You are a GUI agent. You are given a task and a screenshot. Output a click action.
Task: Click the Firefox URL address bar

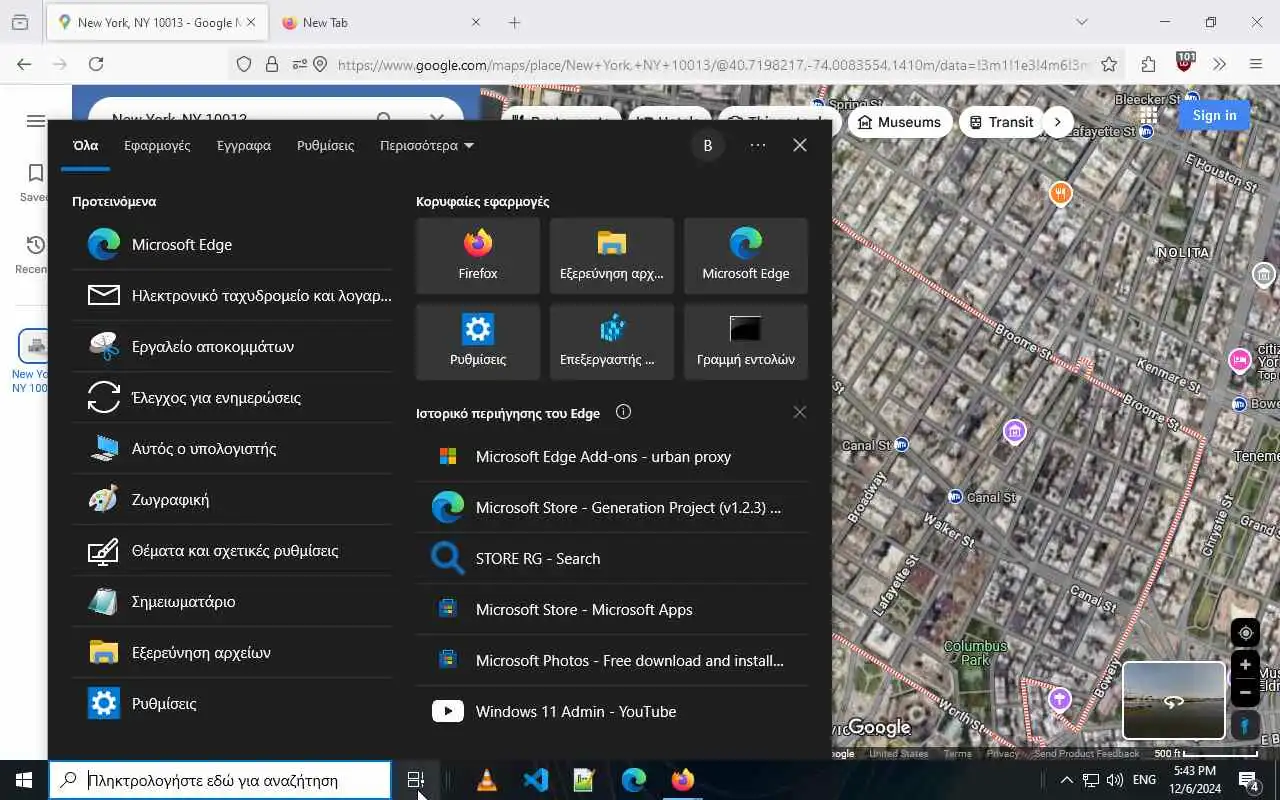(x=714, y=64)
